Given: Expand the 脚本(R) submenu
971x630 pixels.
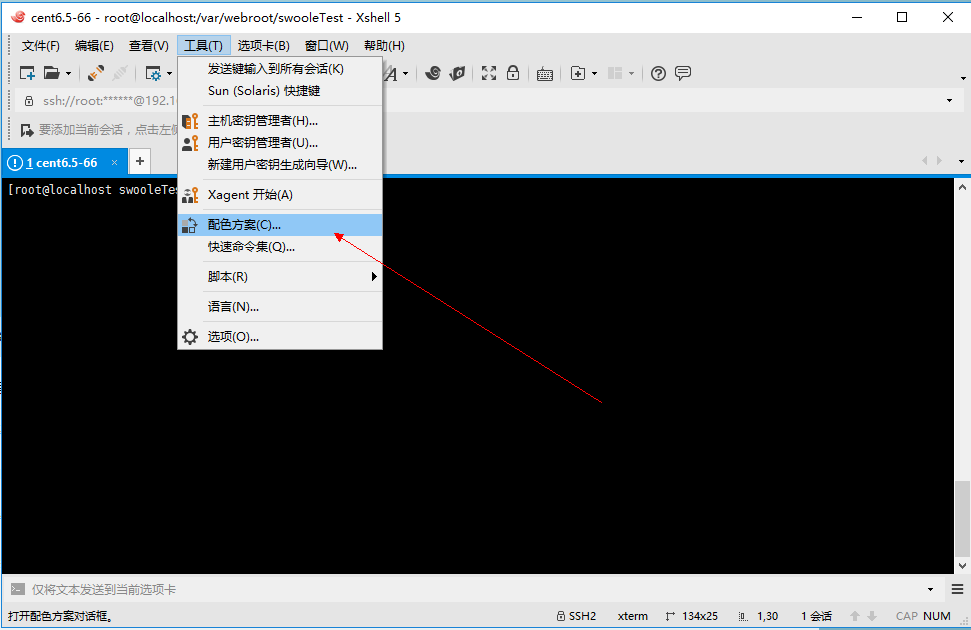Looking at the screenshot, I should pos(280,277).
